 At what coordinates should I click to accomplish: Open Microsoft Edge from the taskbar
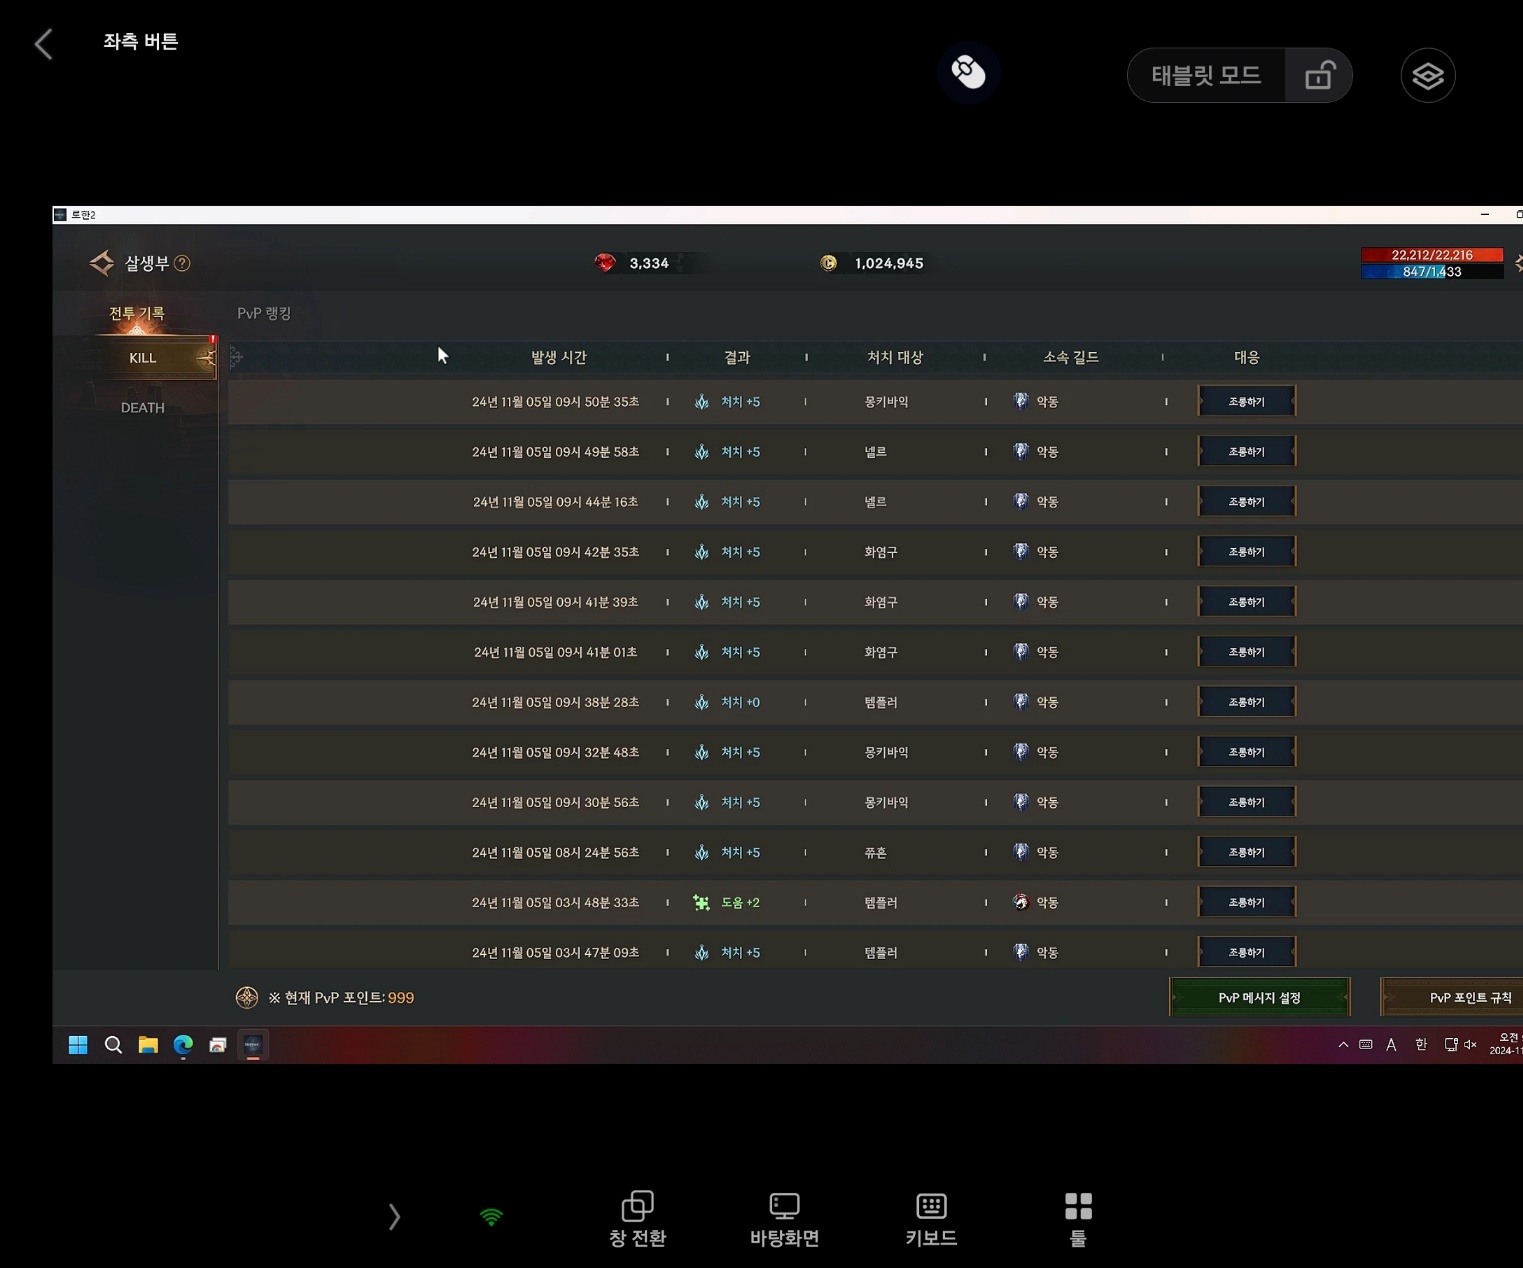point(183,1045)
